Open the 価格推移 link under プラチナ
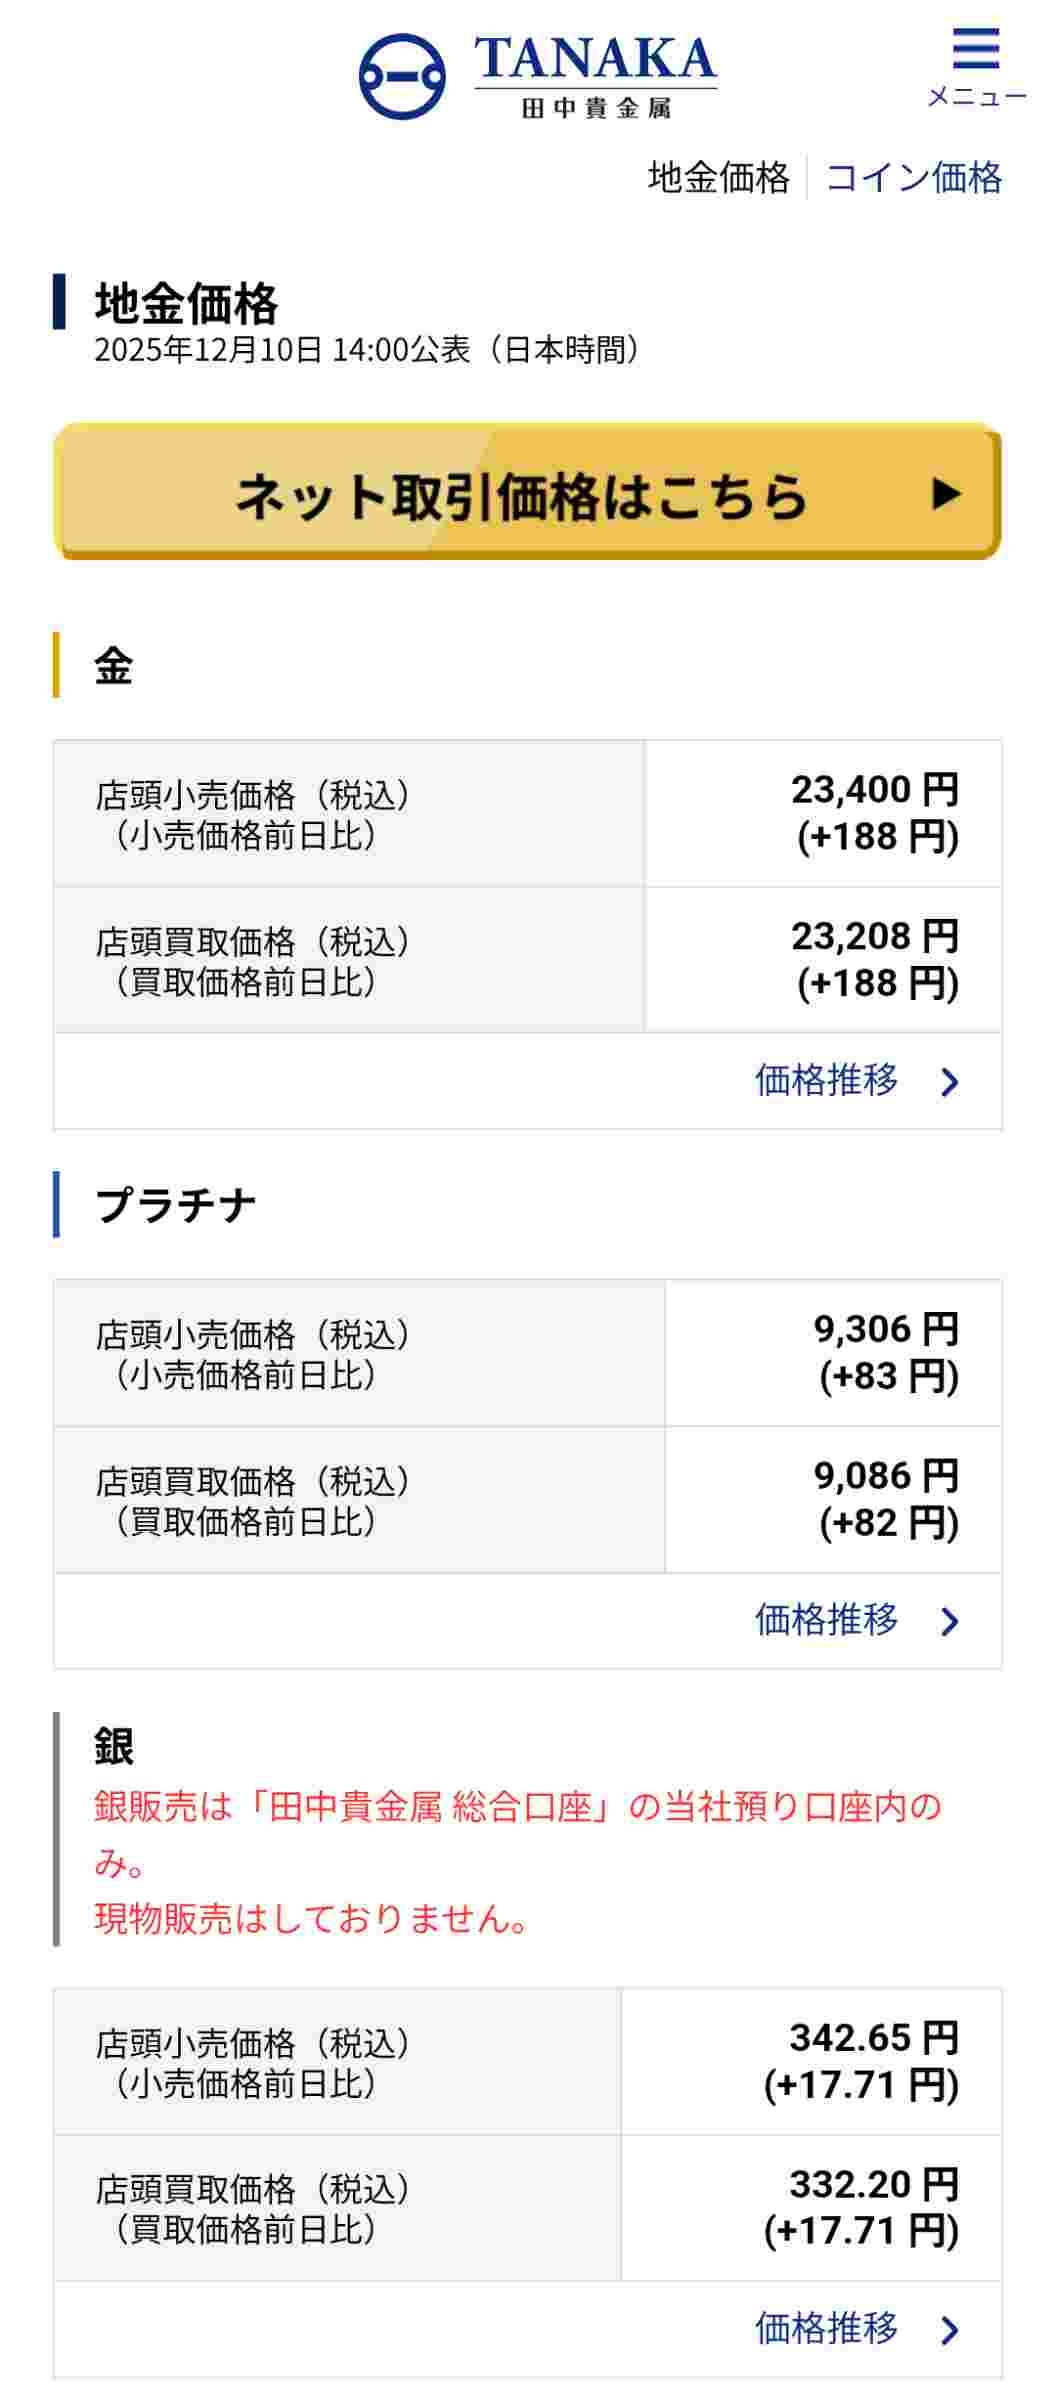 point(826,1620)
